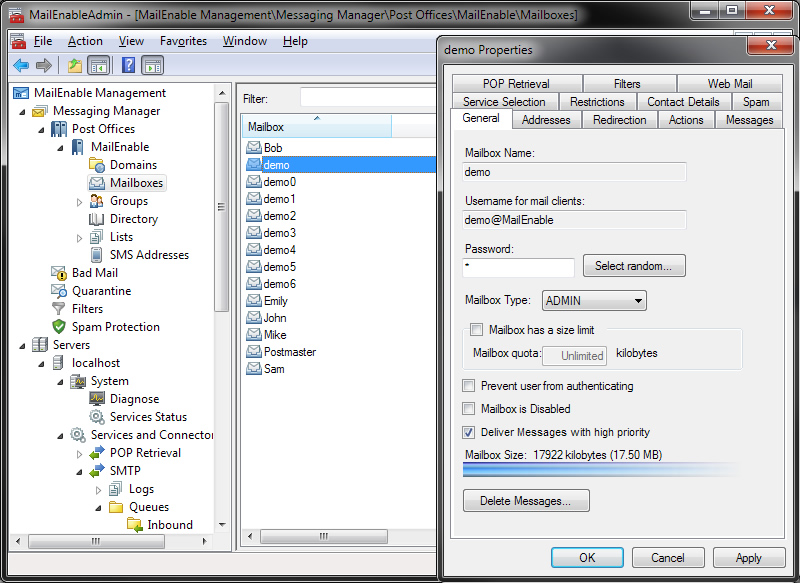Uncheck Deliver Messages with high priority
Screen dimensions: 800x583
pos(469,432)
